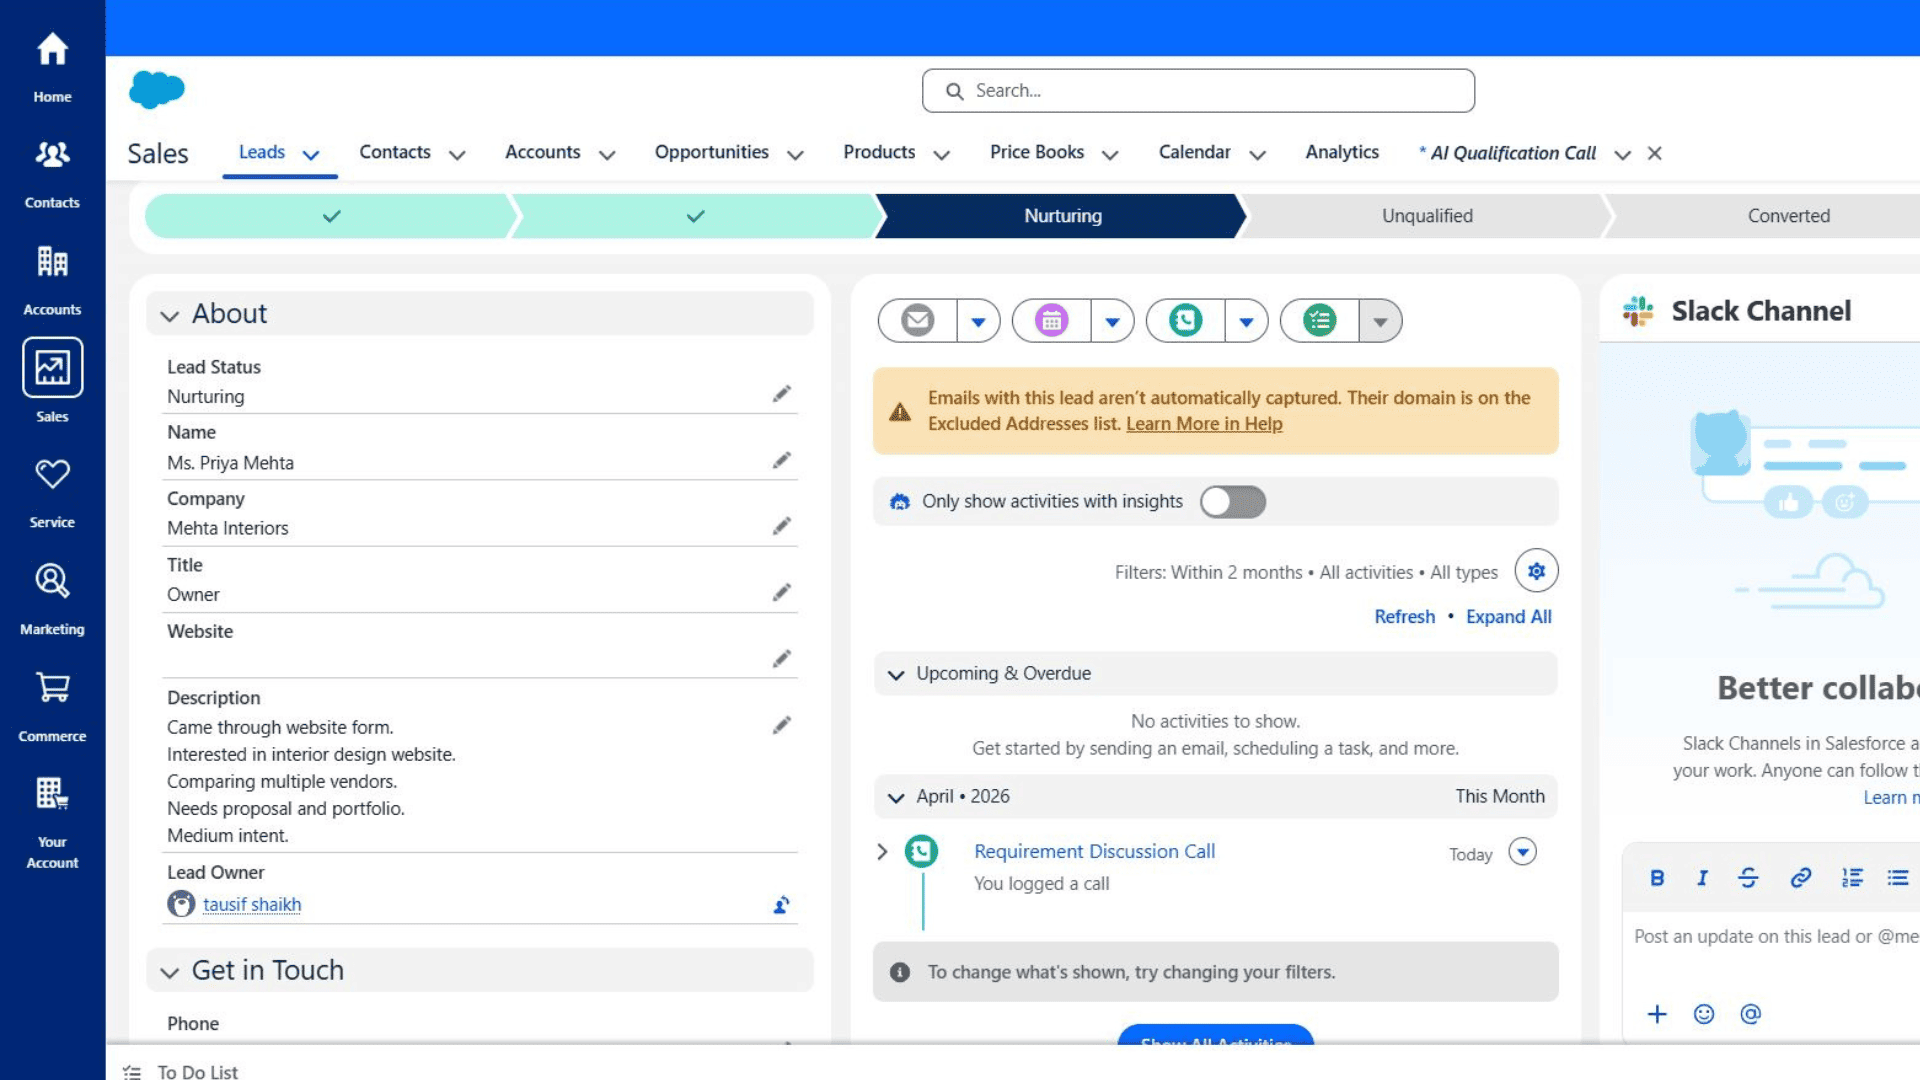This screenshot has width=1920, height=1080.
Task: Edit the Company field pencil icon
Action: coord(781,526)
